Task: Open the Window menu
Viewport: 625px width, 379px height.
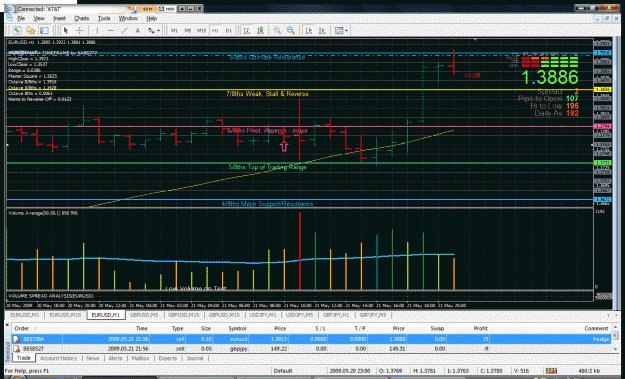Action: coord(128,18)
